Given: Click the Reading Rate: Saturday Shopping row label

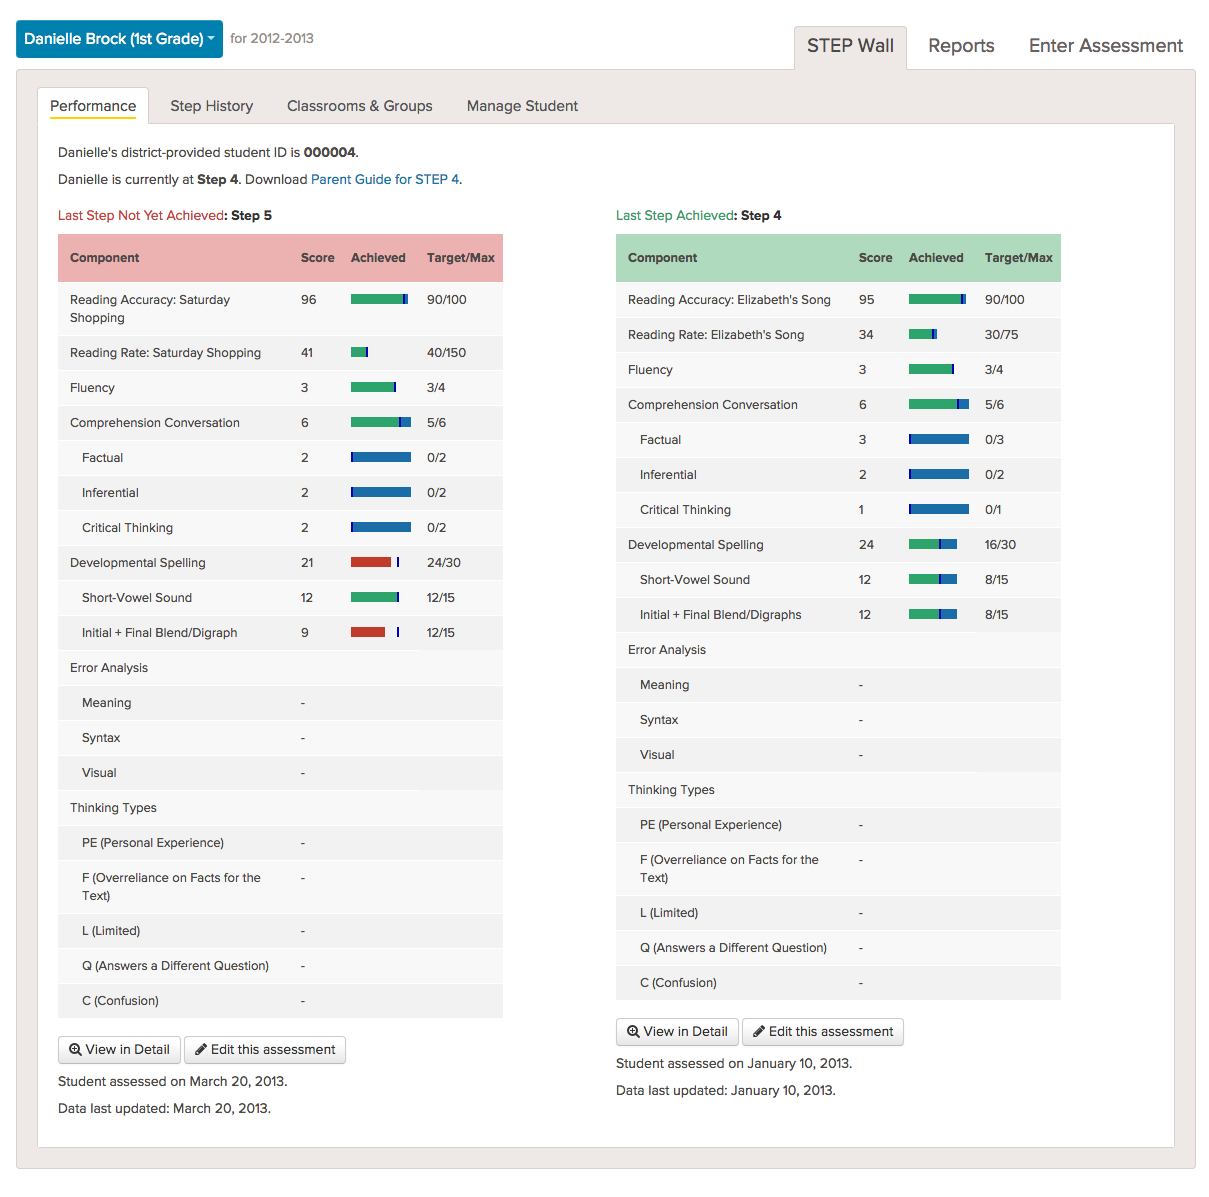Looking at the screenshot, I should pos(165,352).
